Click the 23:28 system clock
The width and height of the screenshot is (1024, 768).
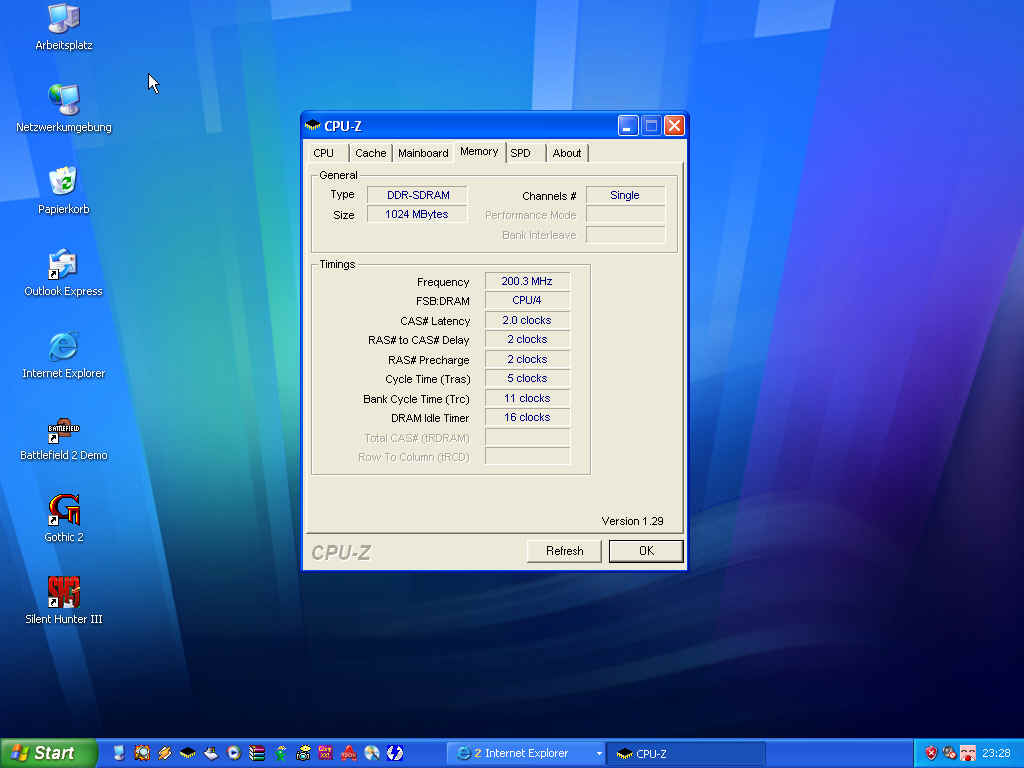(996, 753)
